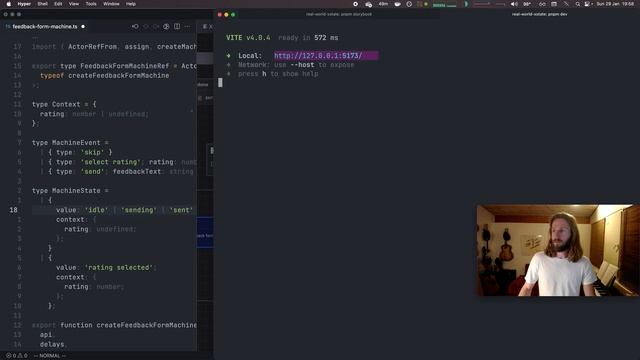Screen dimensions: 640x360
Task: Click the split editor icon
Action: [177, 27]
